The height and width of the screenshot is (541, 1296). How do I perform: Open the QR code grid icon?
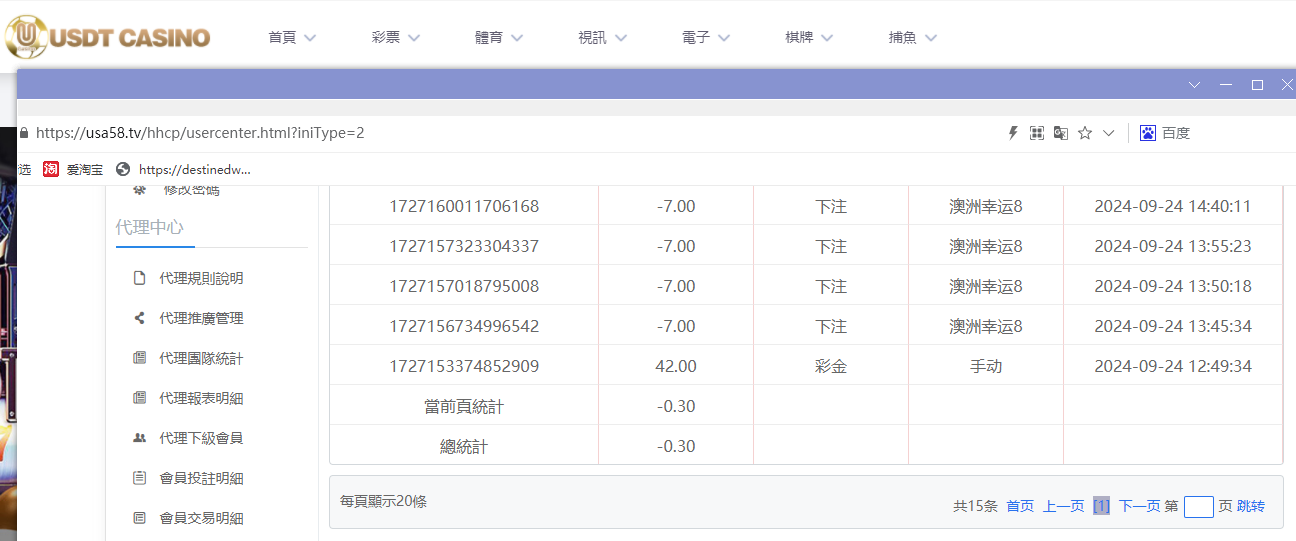(1037, 133)
